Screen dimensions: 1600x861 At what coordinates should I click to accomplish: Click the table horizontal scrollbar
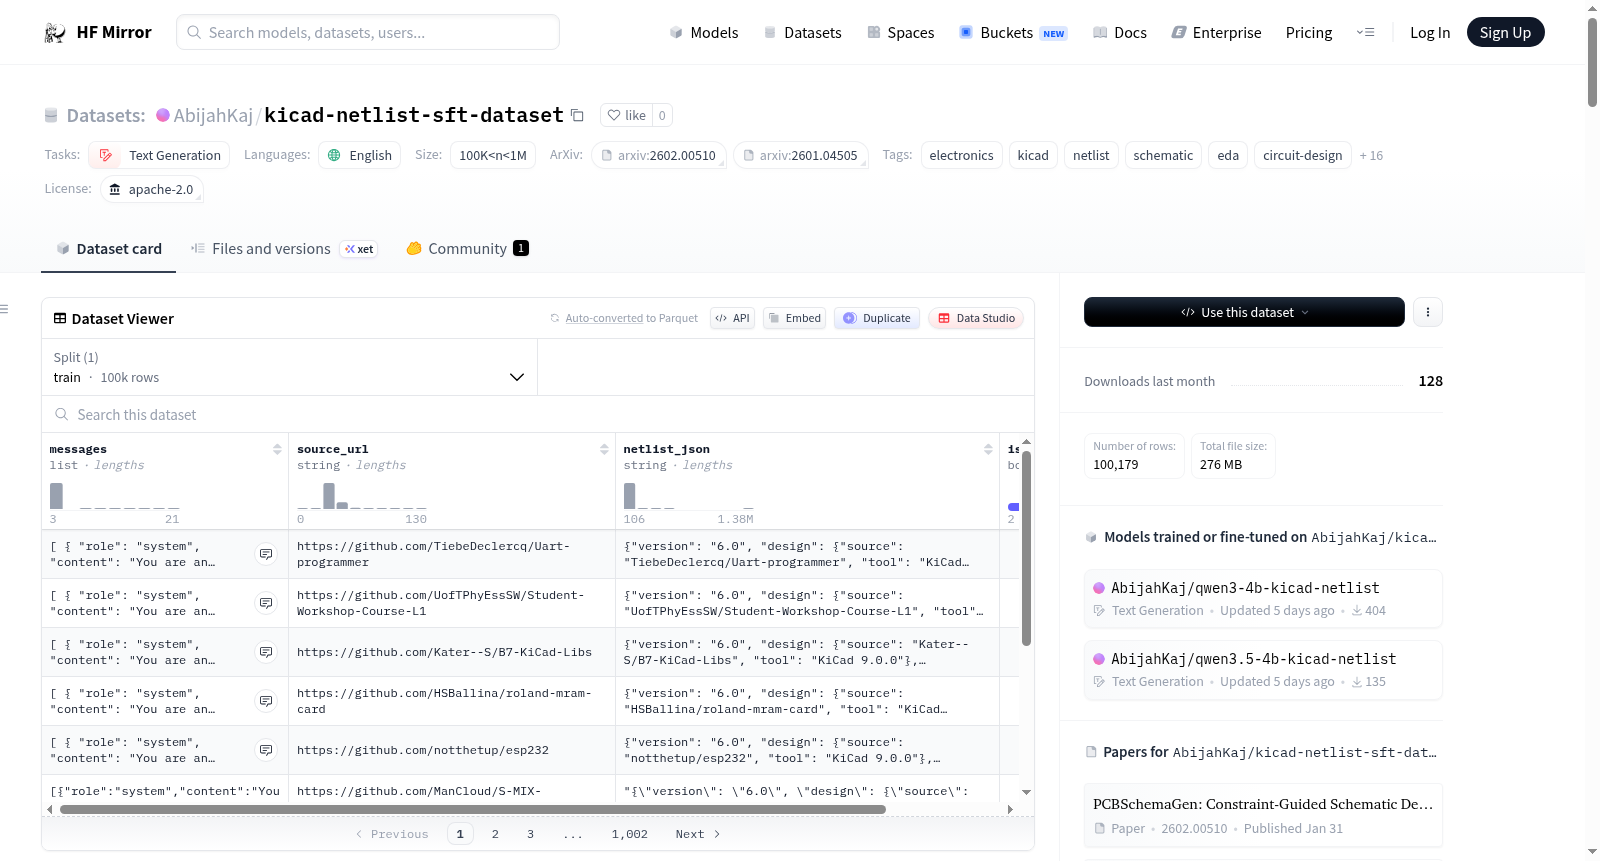click(x=473, y=809)
